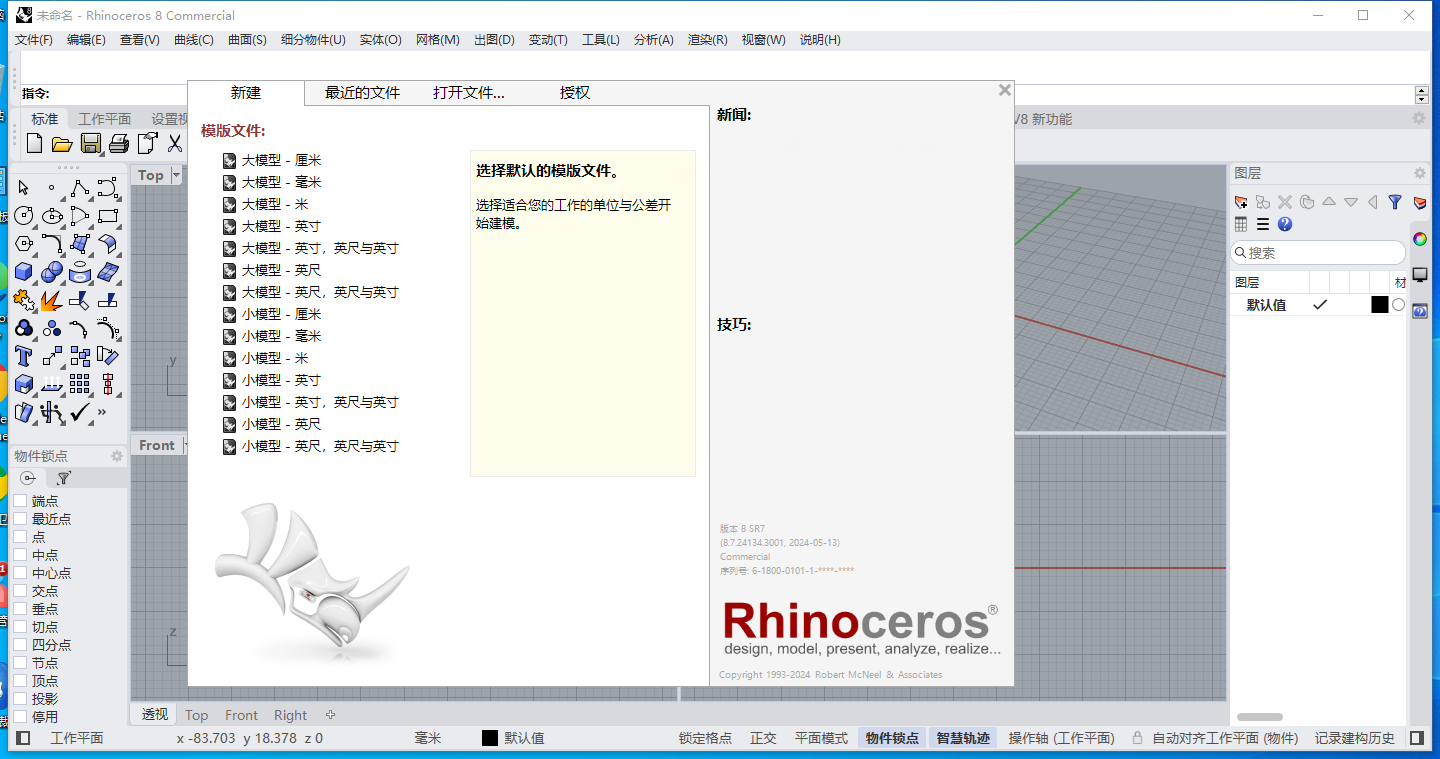
Task: Select the rectangular Array grid tool
Action: click(80, 384)
